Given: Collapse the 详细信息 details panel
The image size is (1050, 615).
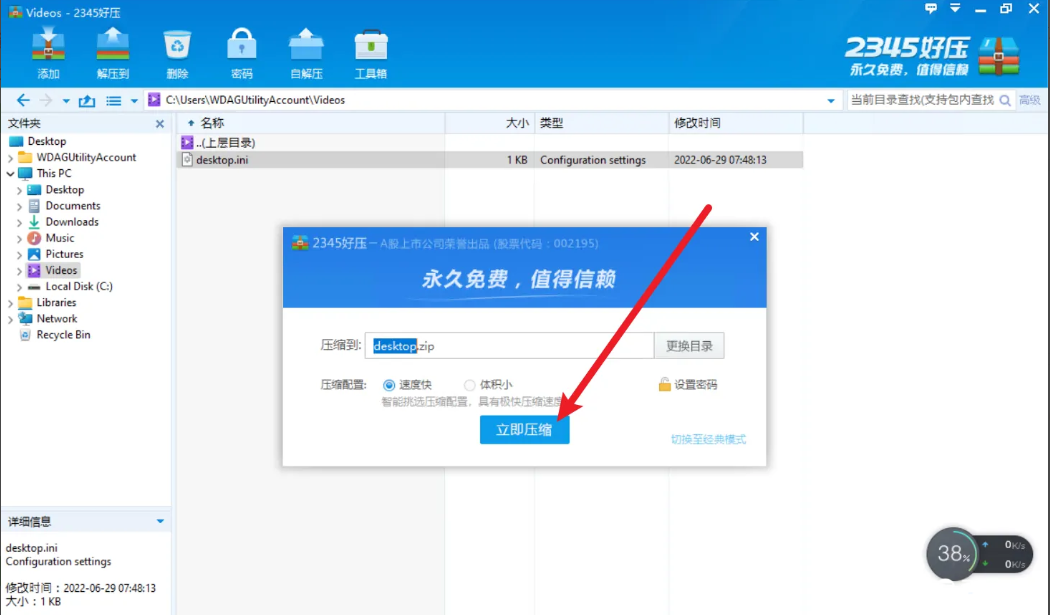Looking at the screenshot, I should [x=160, y=520].
